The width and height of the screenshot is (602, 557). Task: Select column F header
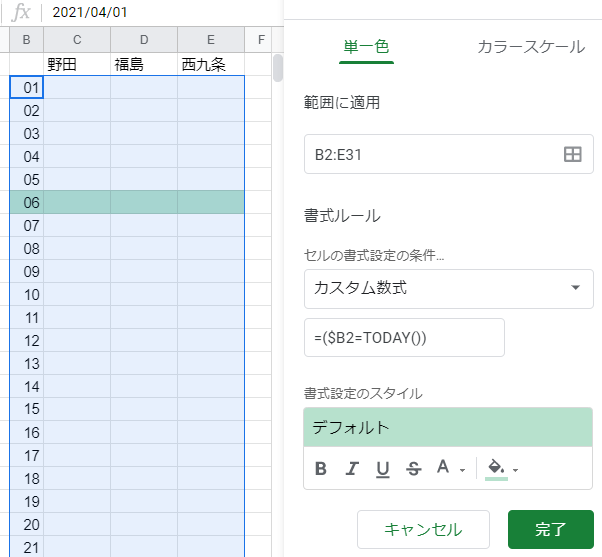261,40
